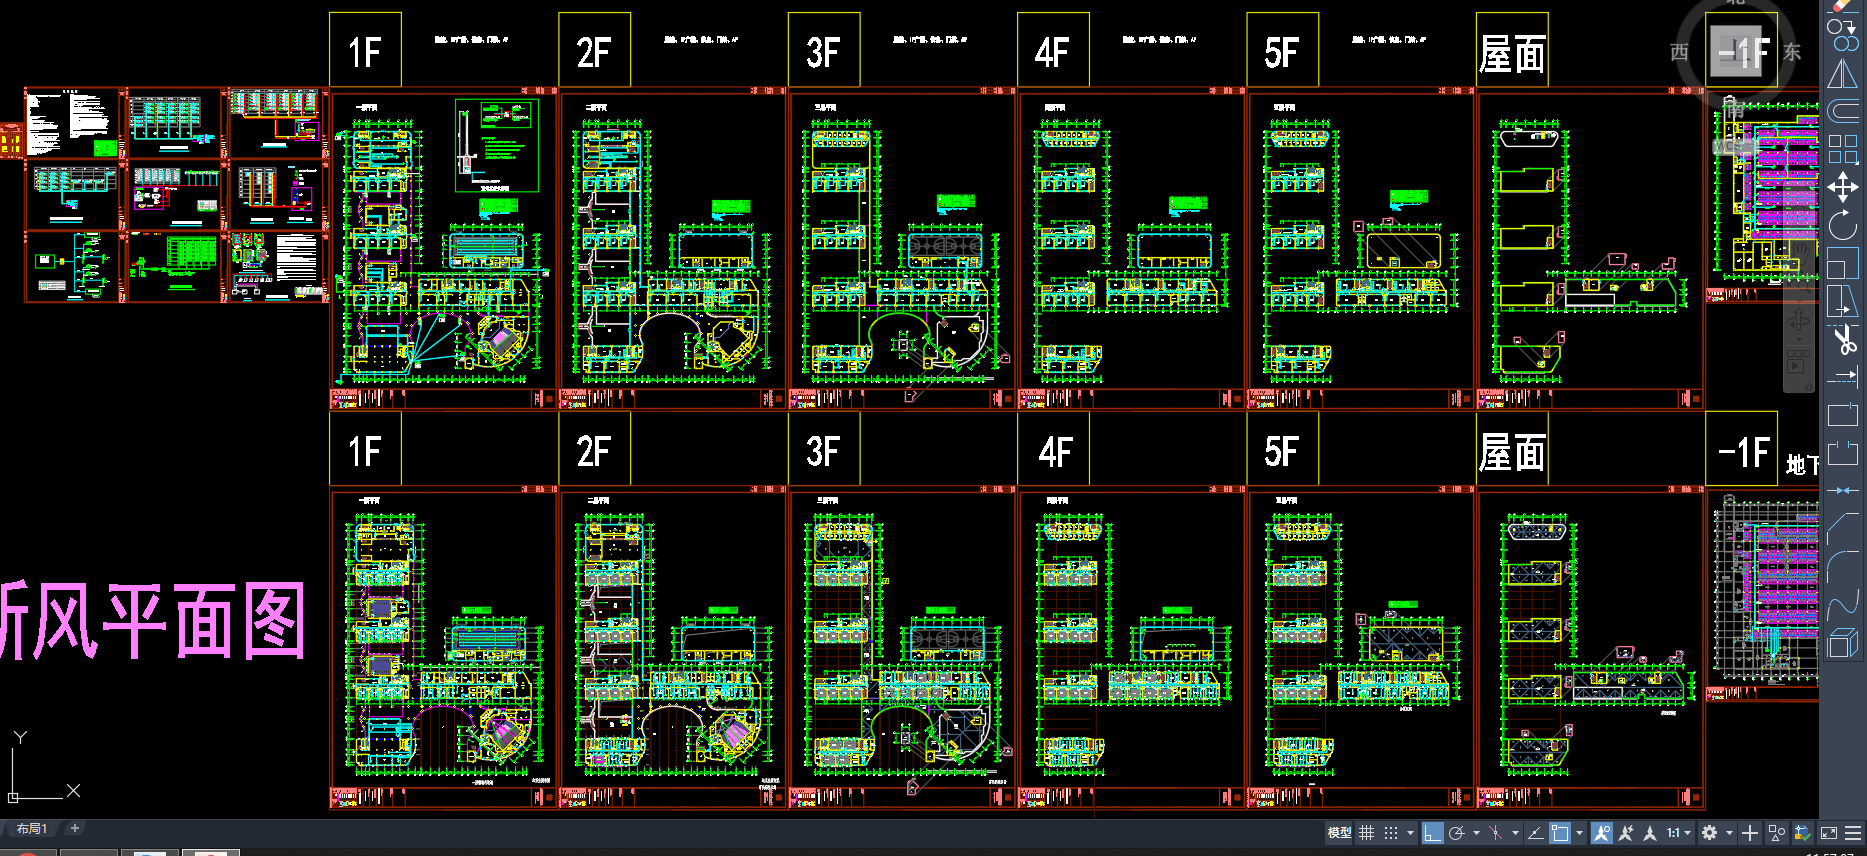Select the Stretch tool
This screenshot has height=856, width=1867.
(1843, 301)
